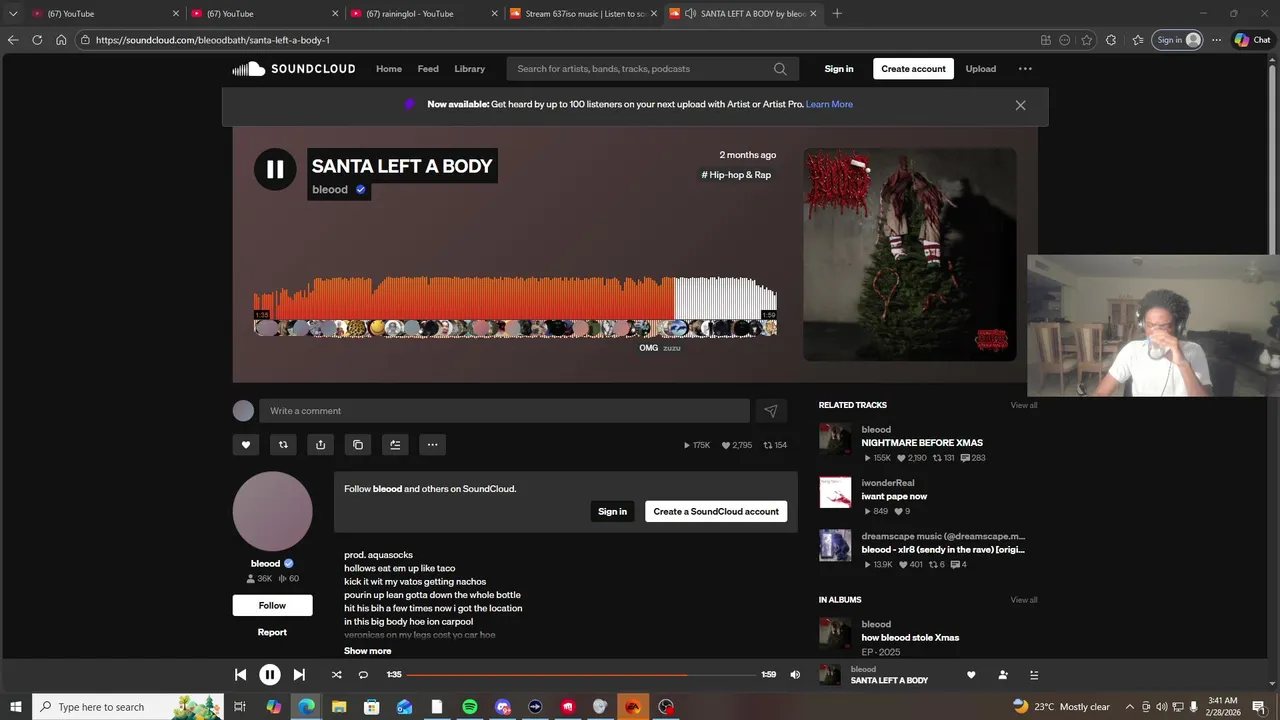Image resolution: width=1280 pixels, height=720 pixels.
Task: Open the Feed tab in SoundCloud header
Action: (x=428, y=69)
